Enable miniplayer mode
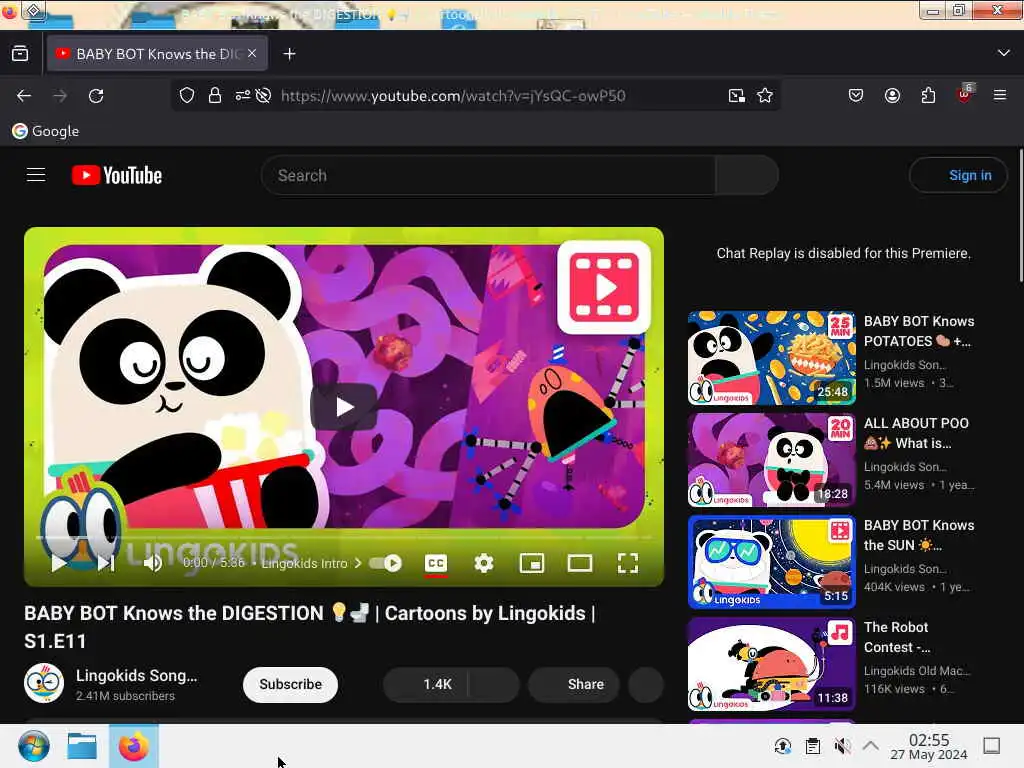 [x=532, y=563]
